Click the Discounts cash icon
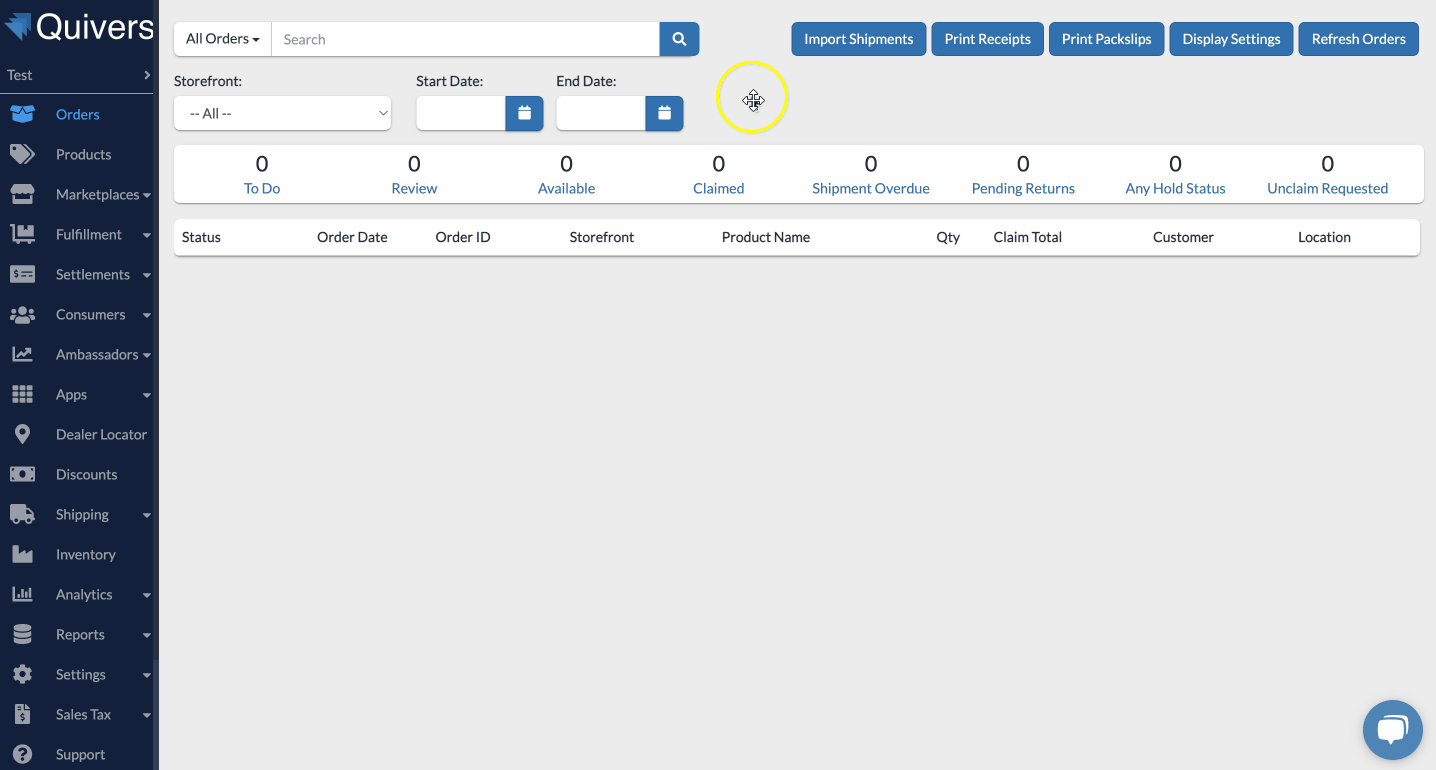 coord(22,474)
